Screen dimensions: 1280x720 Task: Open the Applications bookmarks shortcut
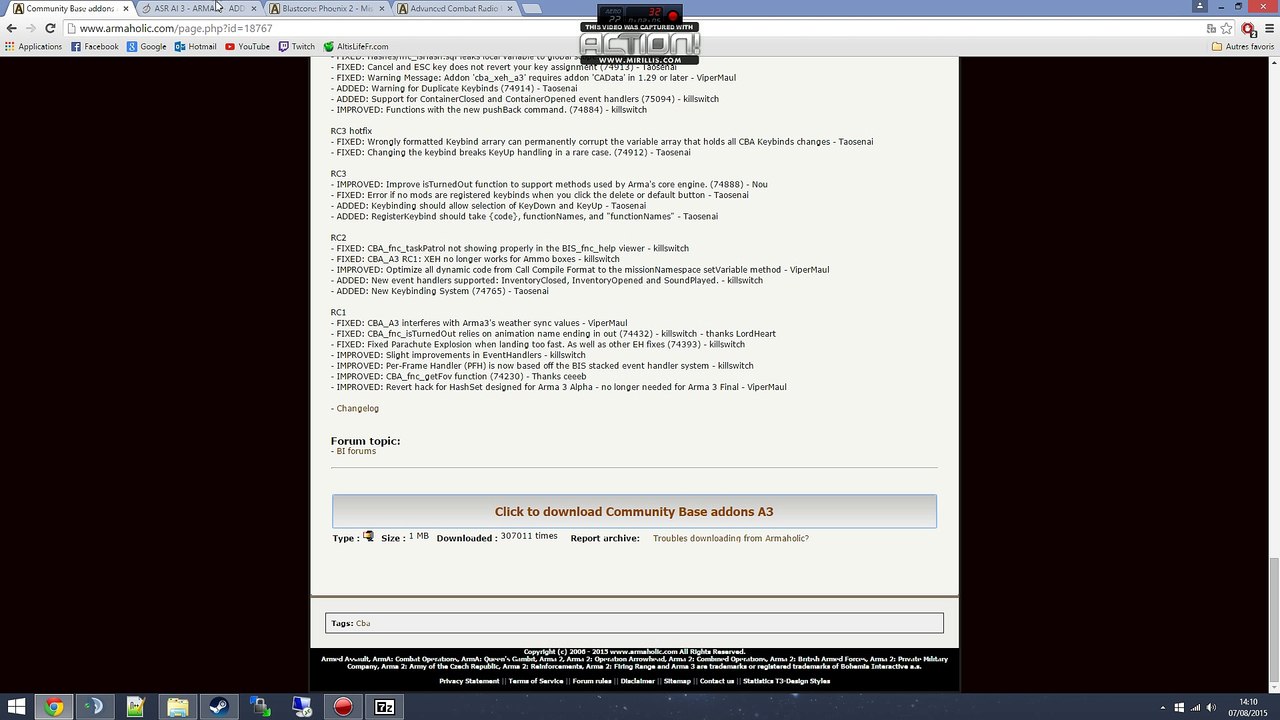(33, 46)
